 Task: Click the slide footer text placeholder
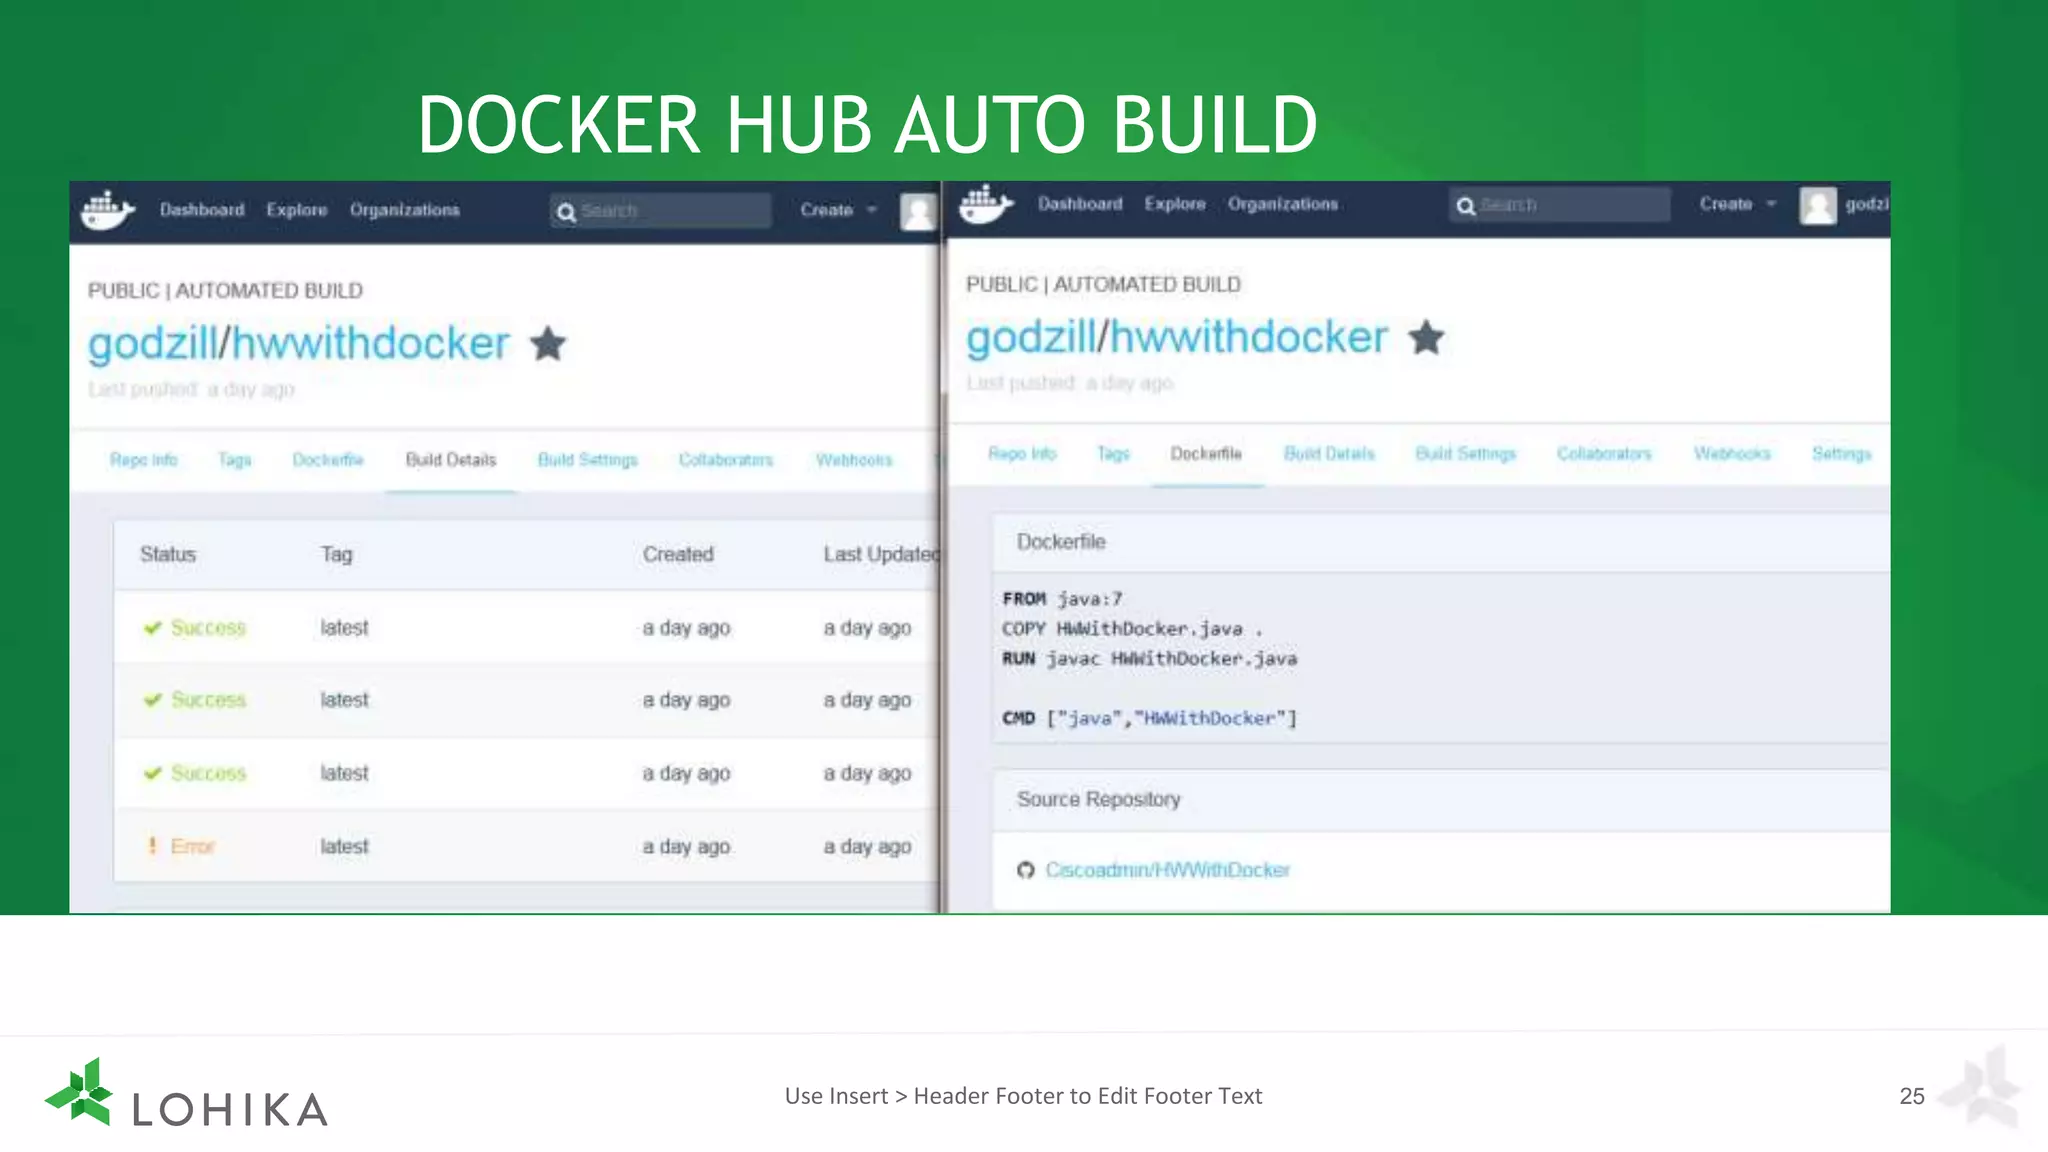point(1023,1096)
